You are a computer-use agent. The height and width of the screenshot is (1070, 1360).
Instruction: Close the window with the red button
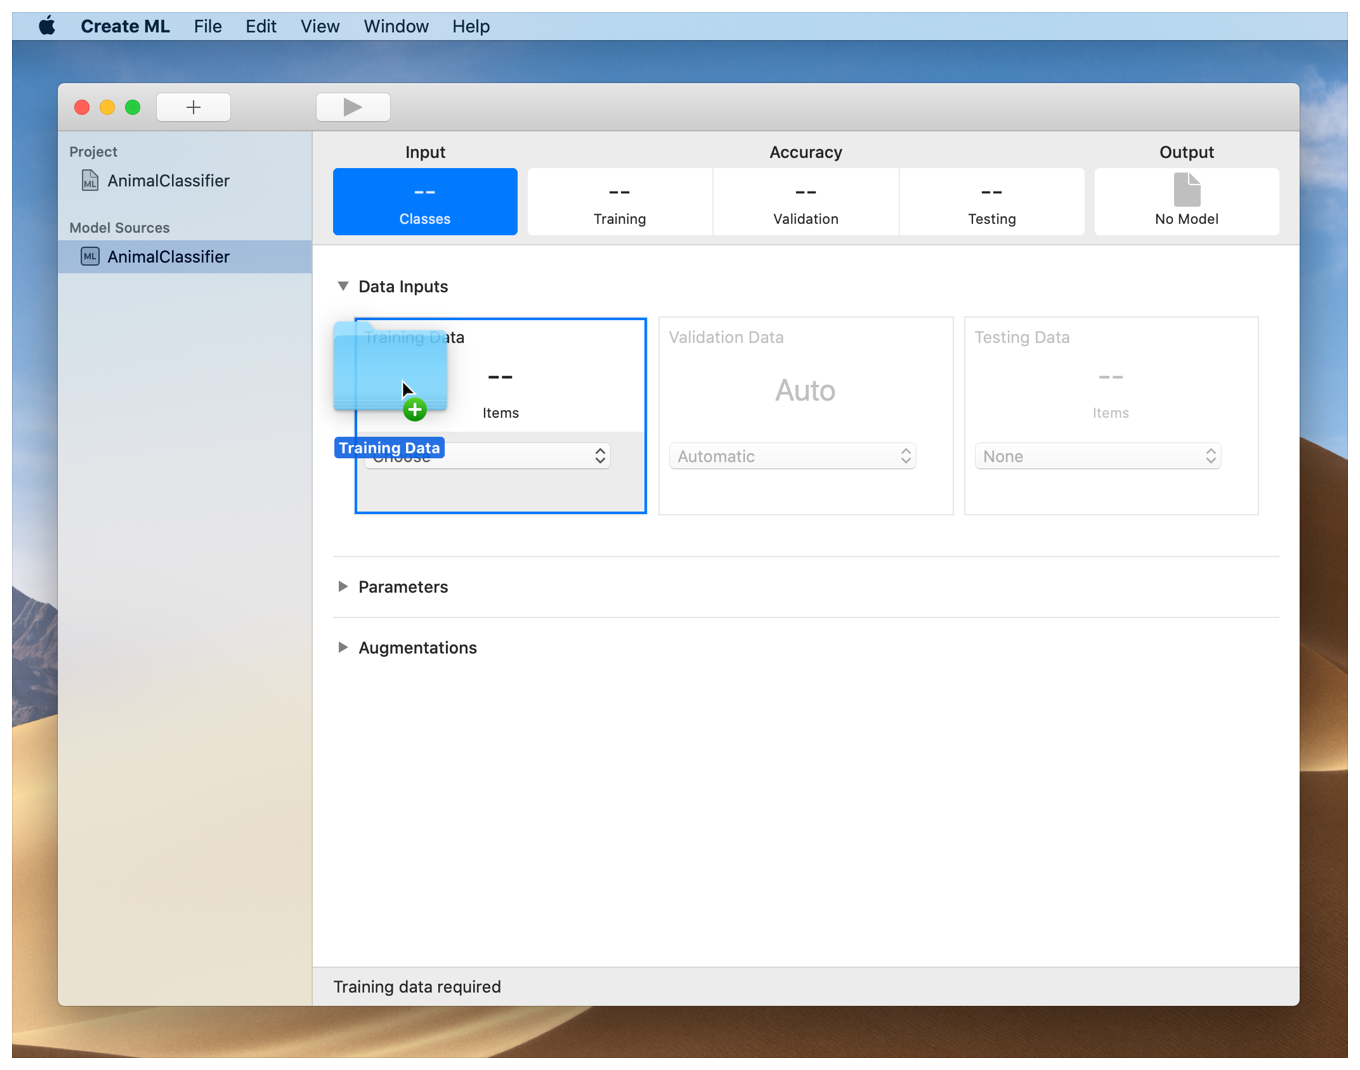coord(82,107)
